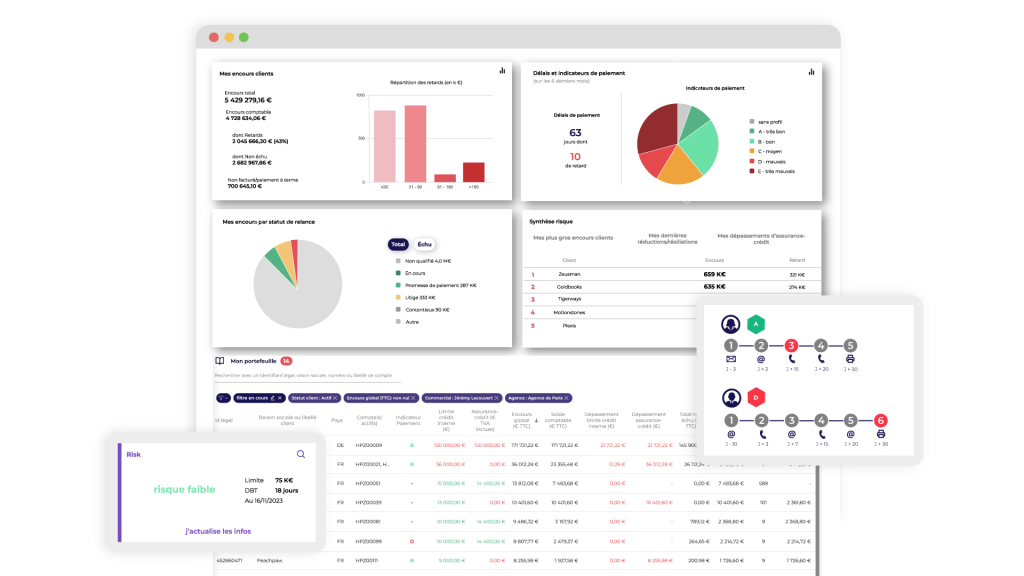This screenshot has width=1024, height=576.
Task: Click the red hexagon D rating badge
Action: [x=756, y=397]
